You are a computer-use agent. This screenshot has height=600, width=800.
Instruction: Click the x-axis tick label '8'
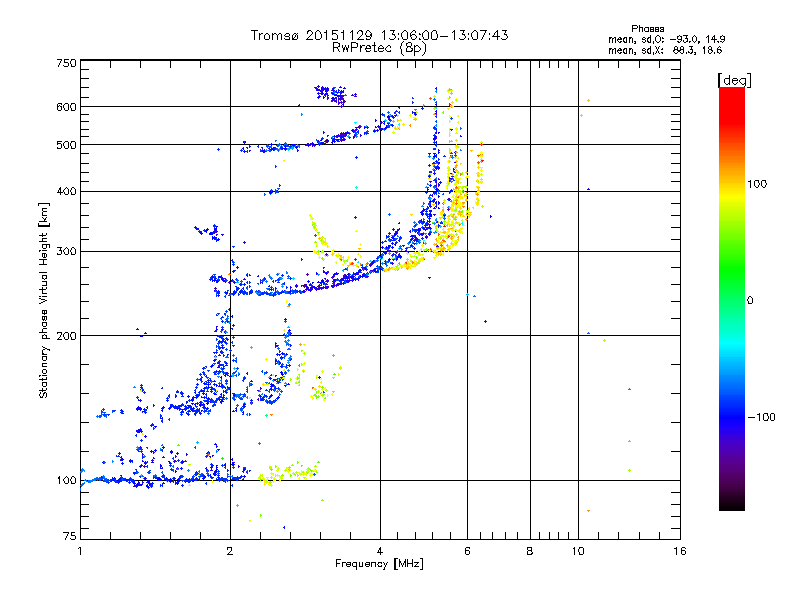530,551
